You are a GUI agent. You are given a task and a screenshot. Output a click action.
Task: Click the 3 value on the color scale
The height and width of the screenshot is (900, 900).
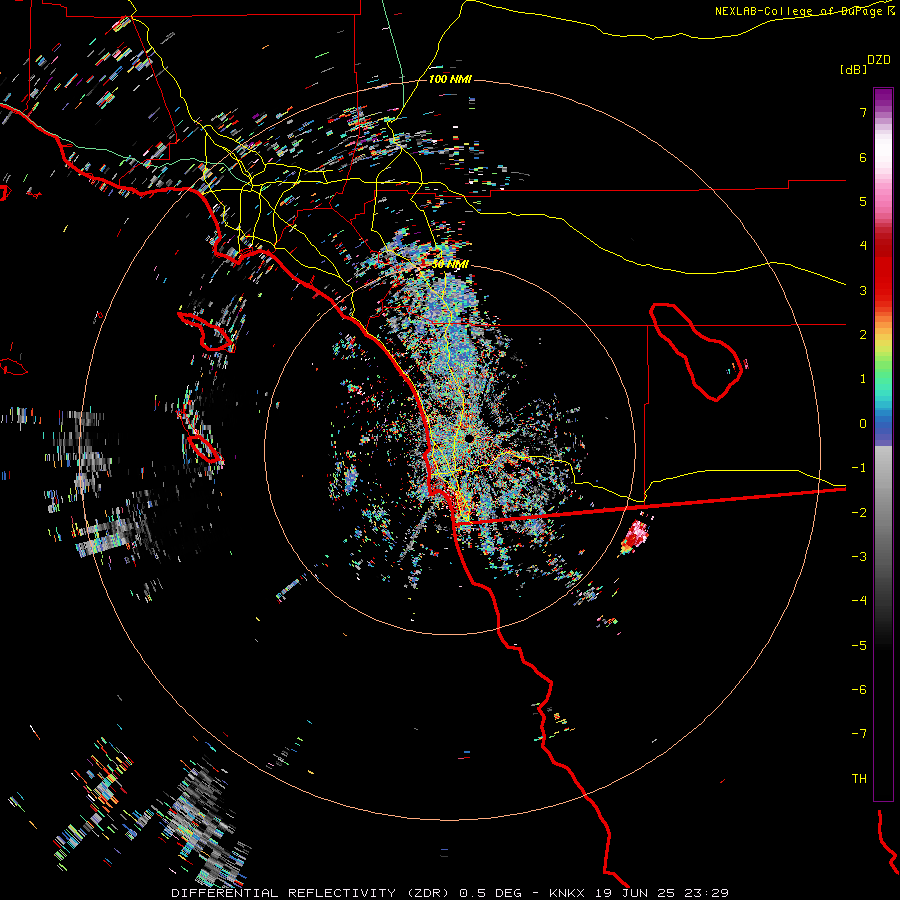[863, 290]
